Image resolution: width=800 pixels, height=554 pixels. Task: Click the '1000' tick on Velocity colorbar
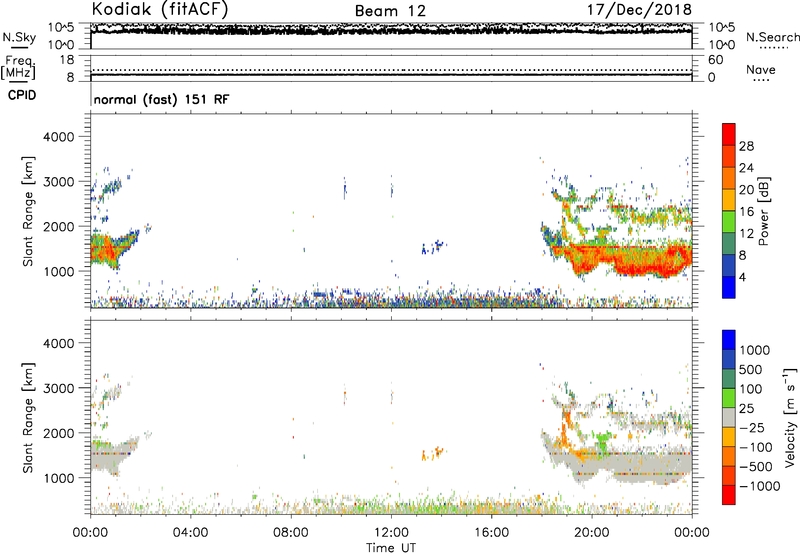[x=755, y=350]
